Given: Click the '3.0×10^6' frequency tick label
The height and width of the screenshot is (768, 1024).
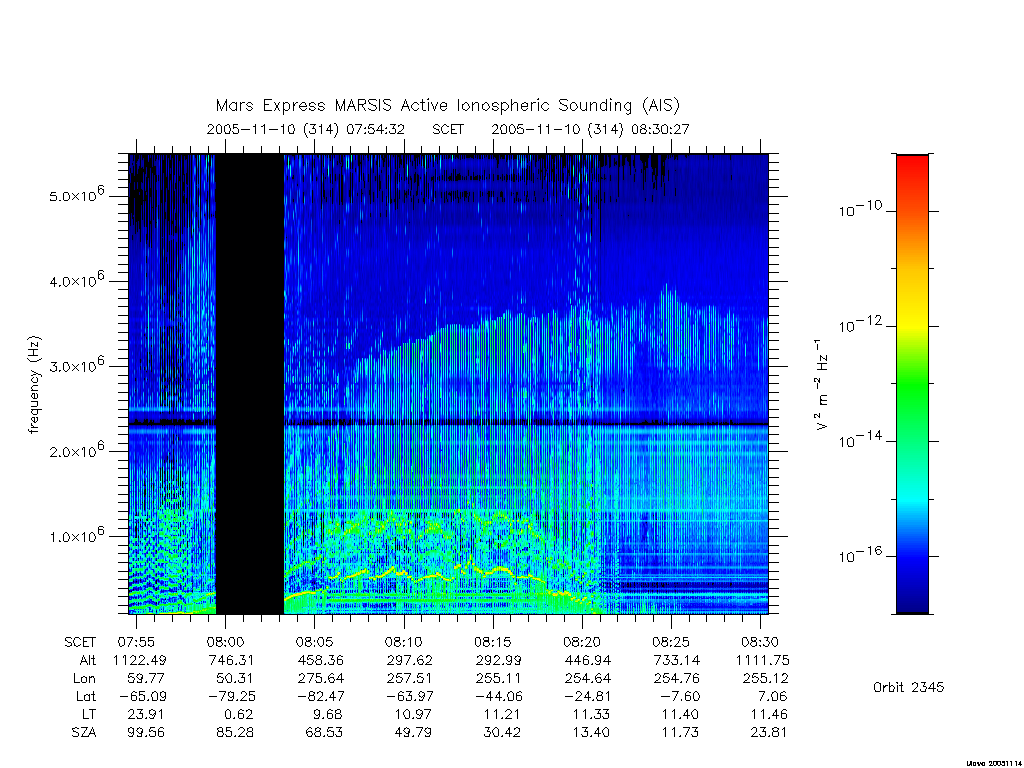Looking at the screenshot, I should [76, 365].
